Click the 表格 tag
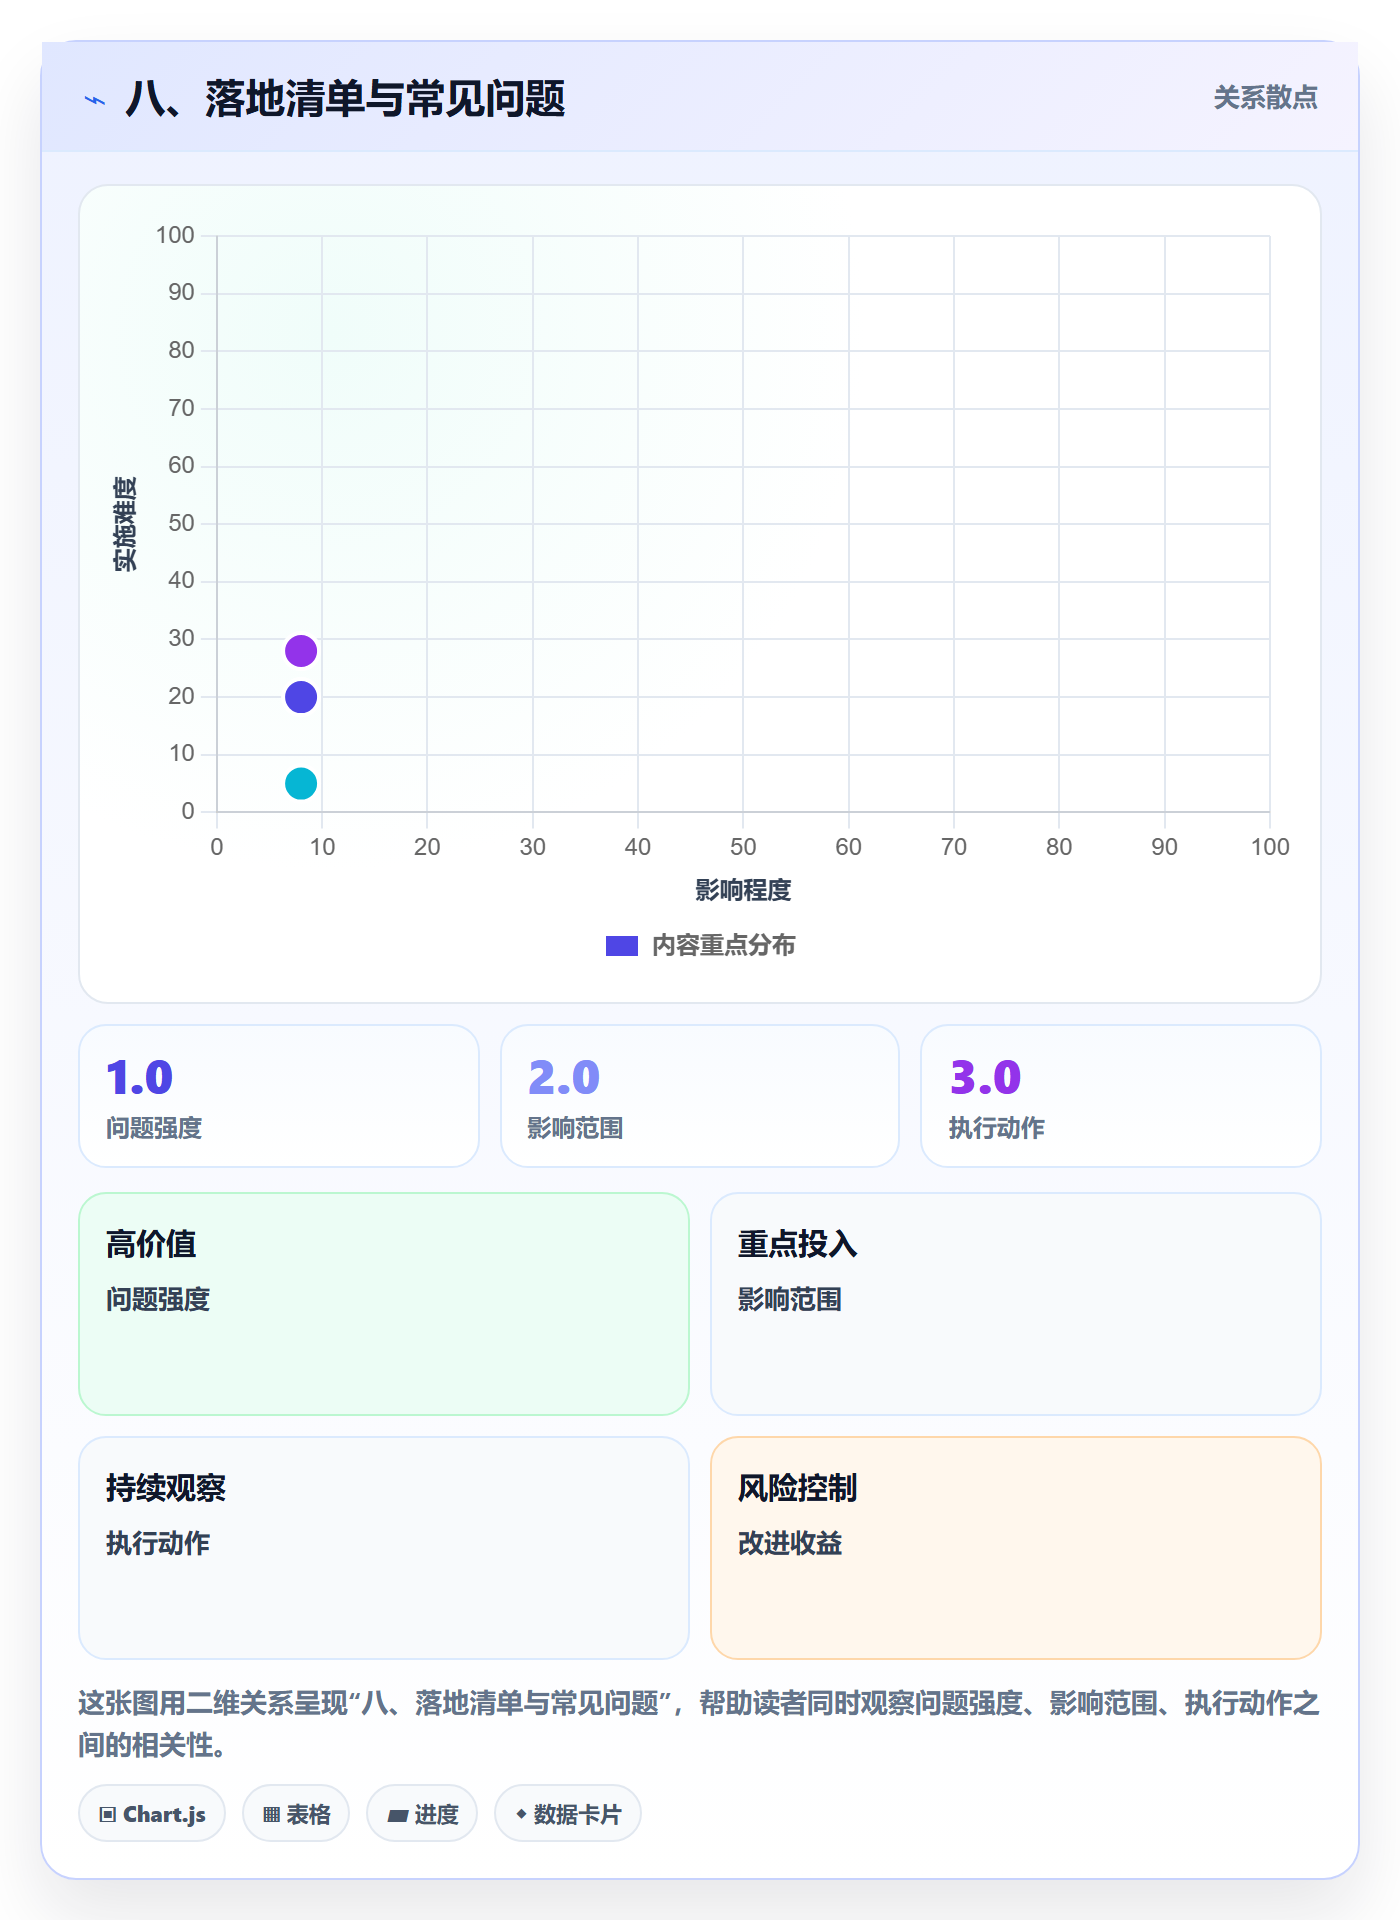The height and width of the screenshot is (1920, 1400). (x=296, y=1814)
